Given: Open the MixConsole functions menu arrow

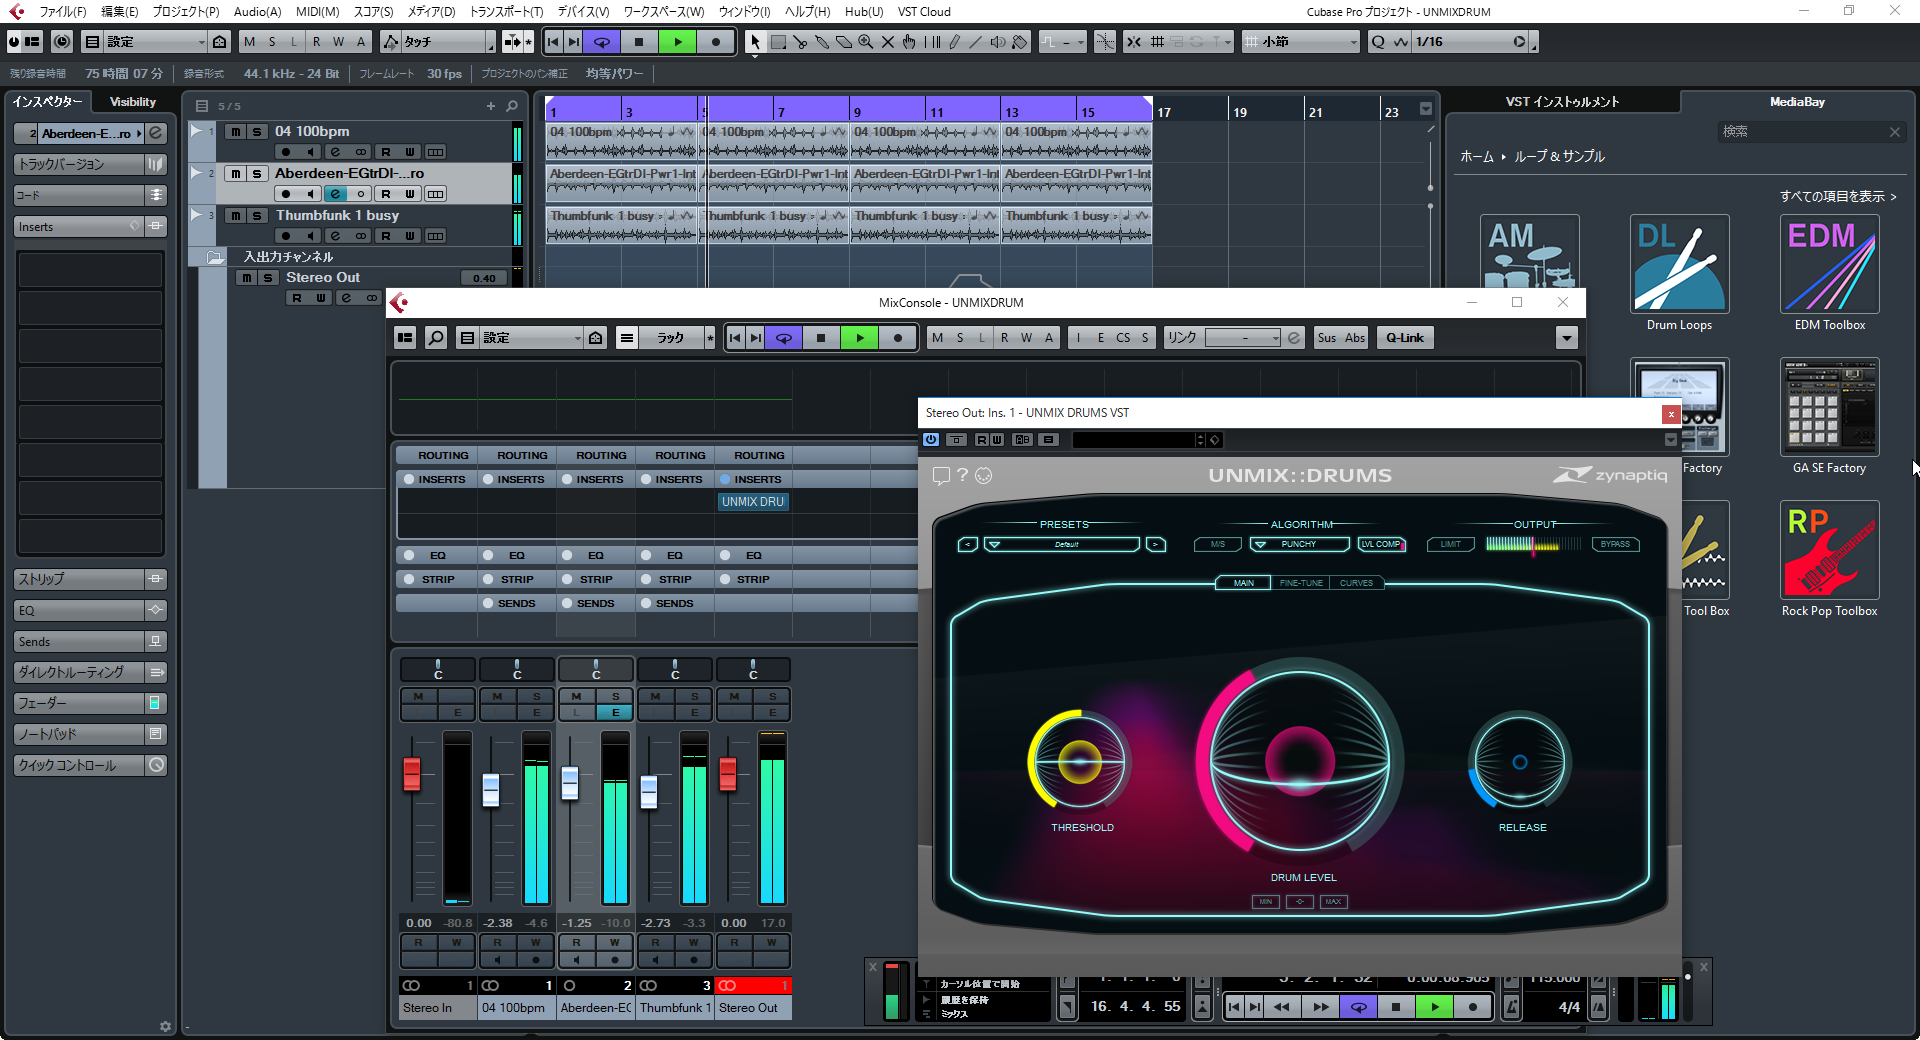Looking at the screenshot, I should pos(1567,338).
